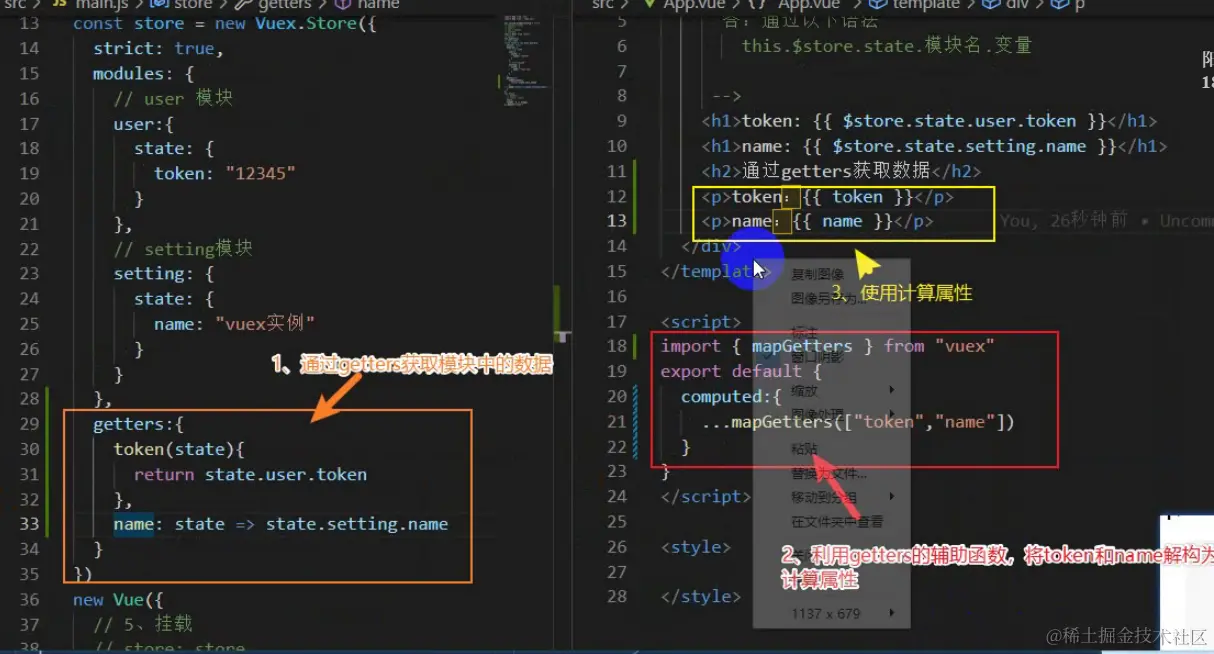
Task: Place the cursor in 'const store = new Vuex.Store({'
Action: tap(224, 23)
